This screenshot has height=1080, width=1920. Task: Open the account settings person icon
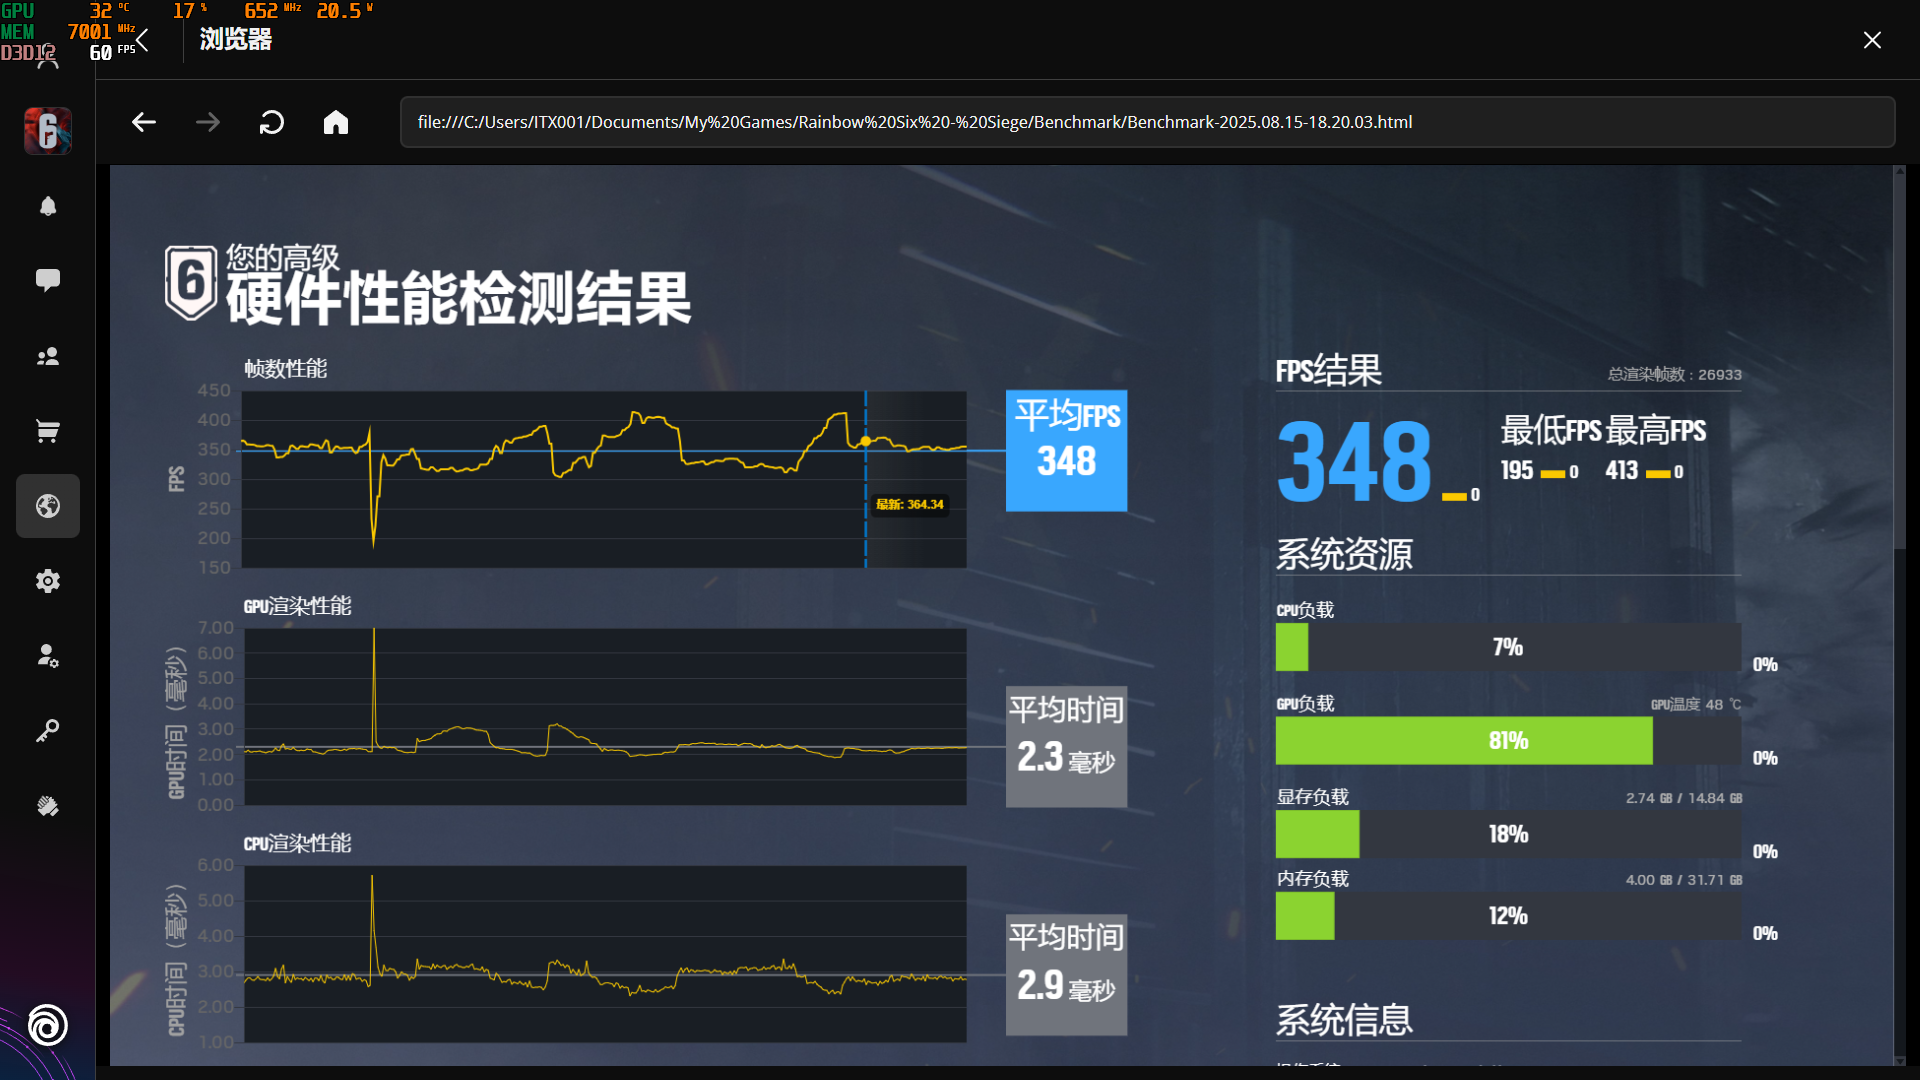pos(48,656)
